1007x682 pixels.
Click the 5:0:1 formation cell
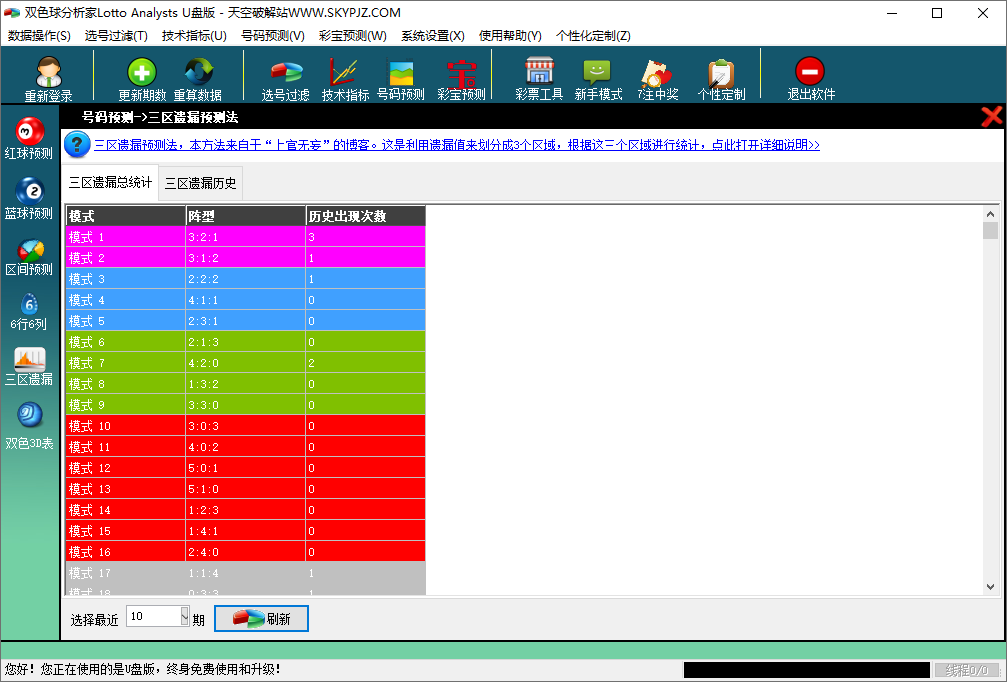tap(245, 468)
